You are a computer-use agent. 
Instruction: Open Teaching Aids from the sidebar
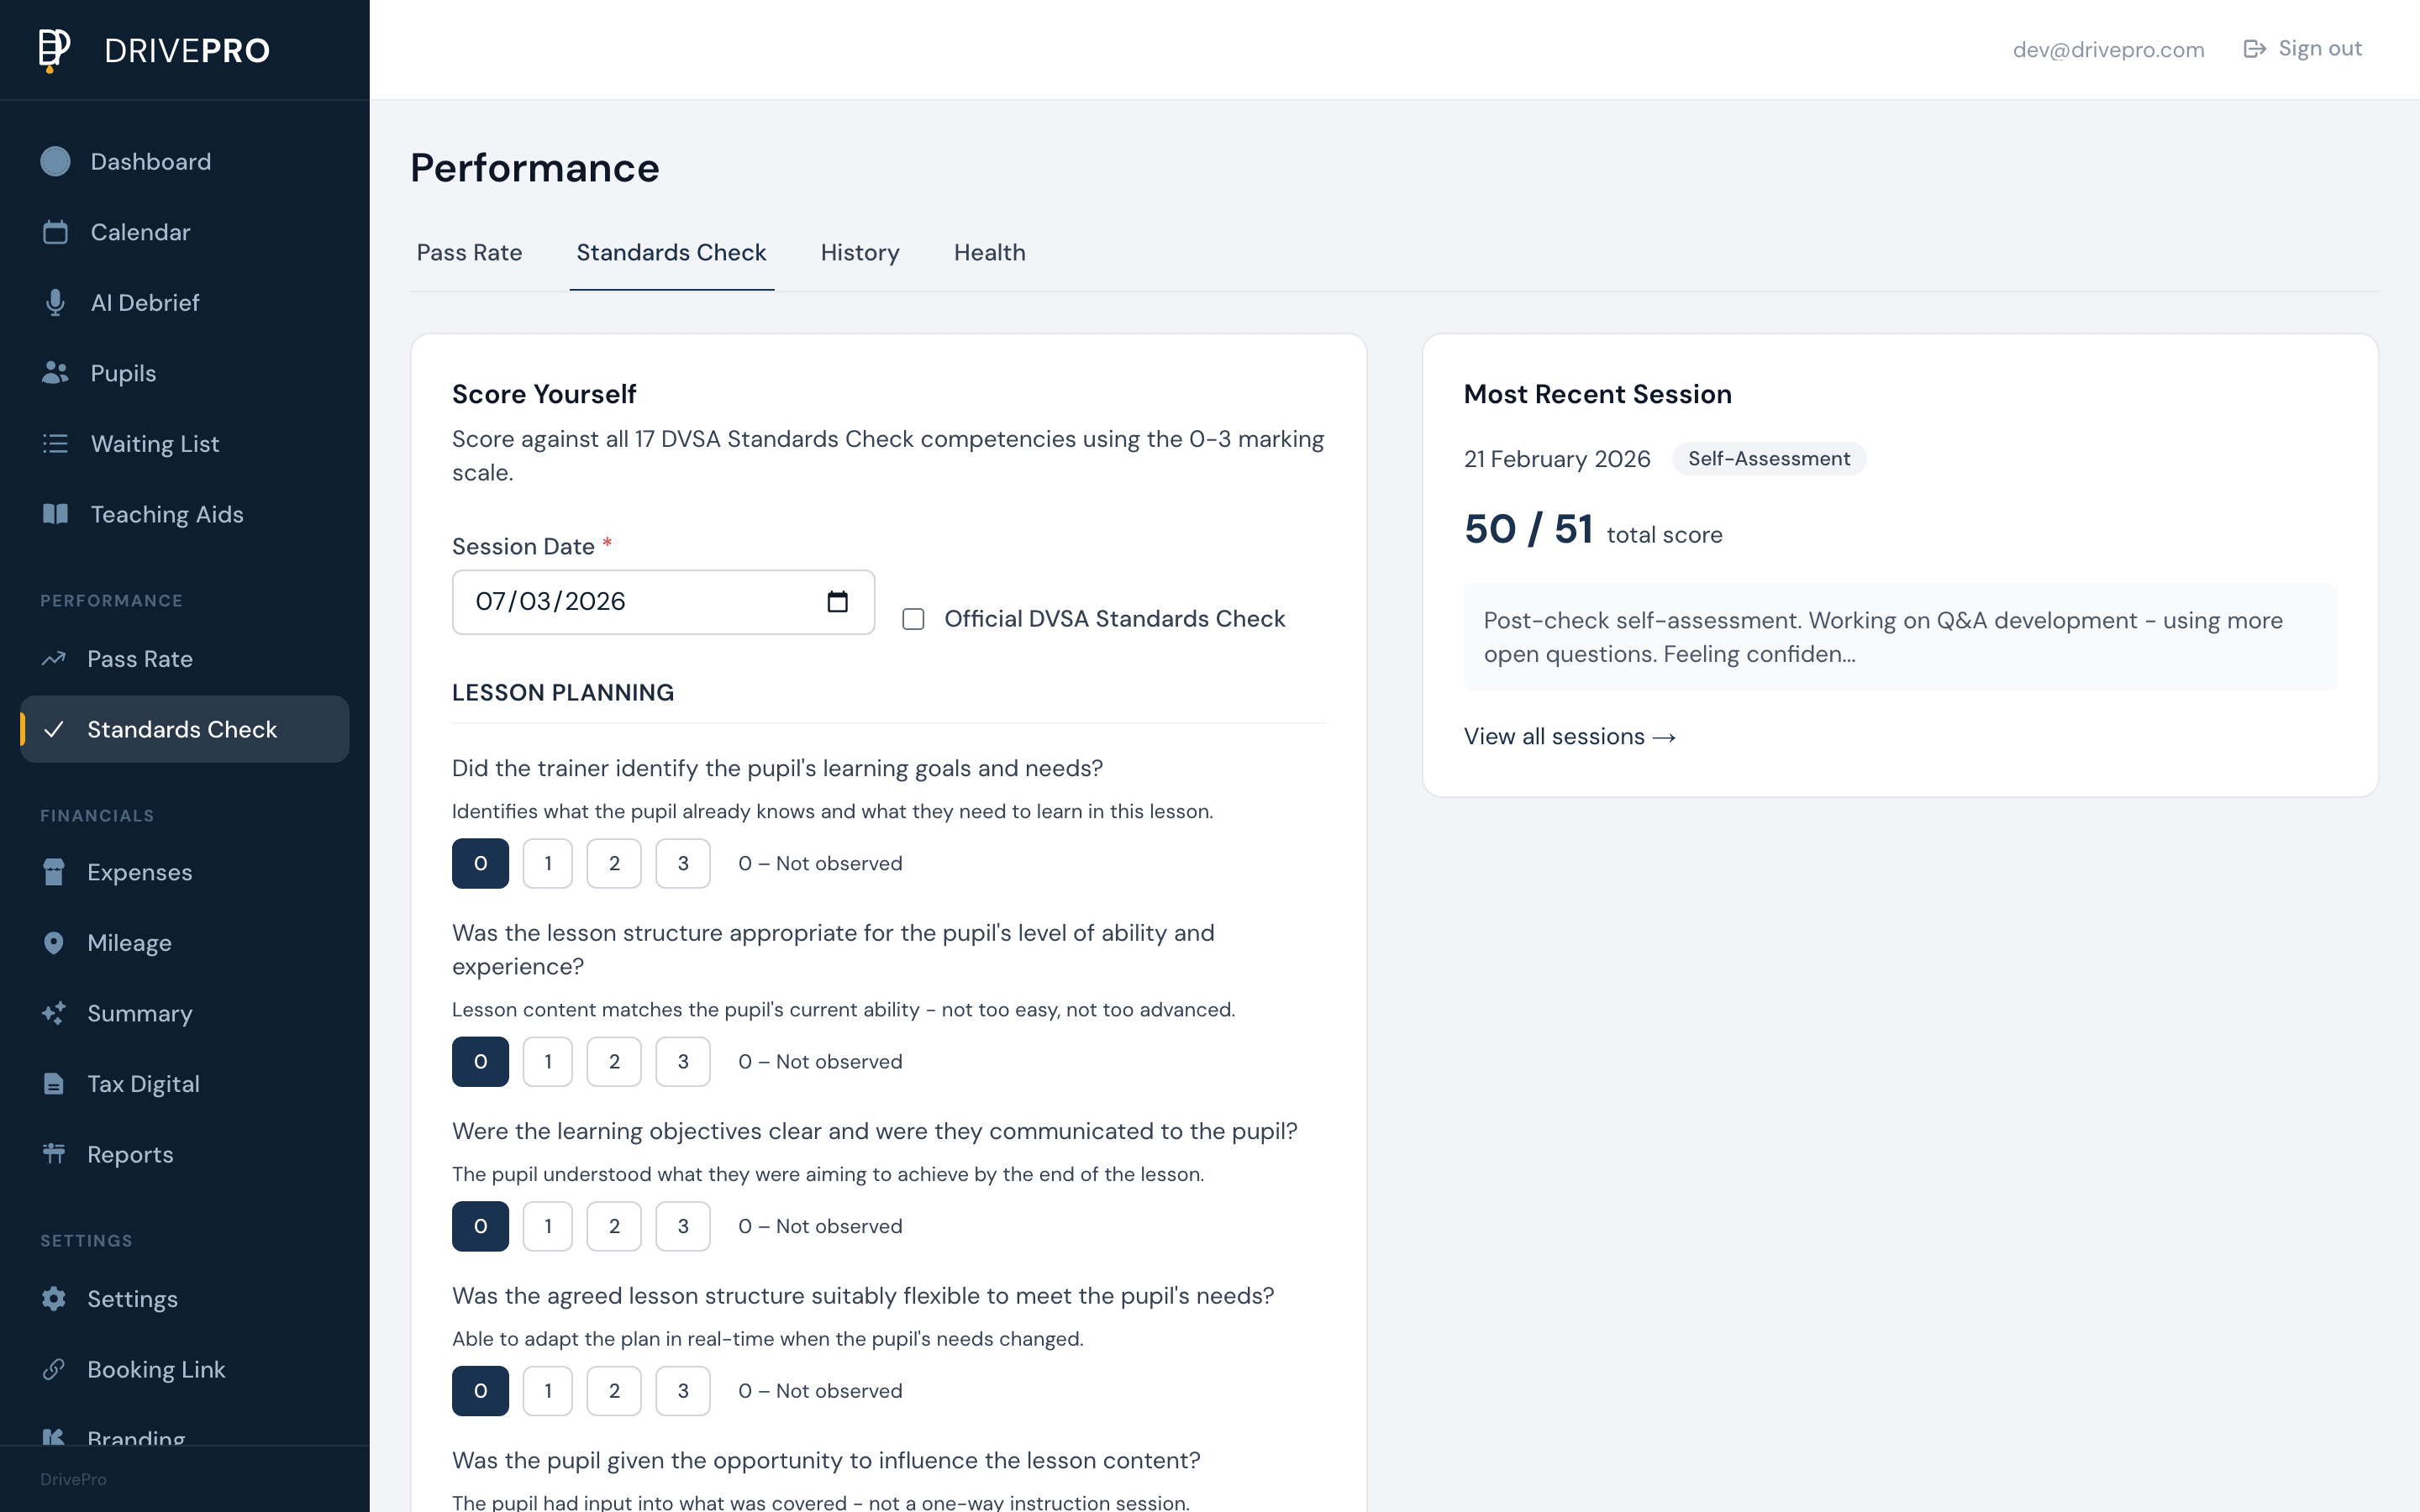[x=56, y=514]
